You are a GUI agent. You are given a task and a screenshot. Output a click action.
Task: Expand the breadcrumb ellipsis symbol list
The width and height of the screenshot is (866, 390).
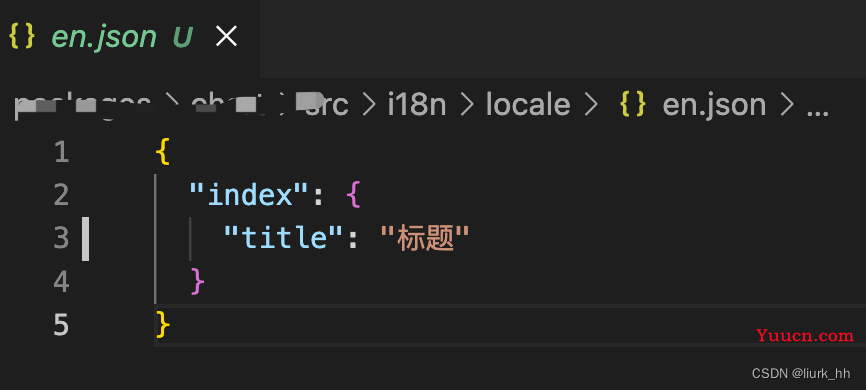(817, 109)
